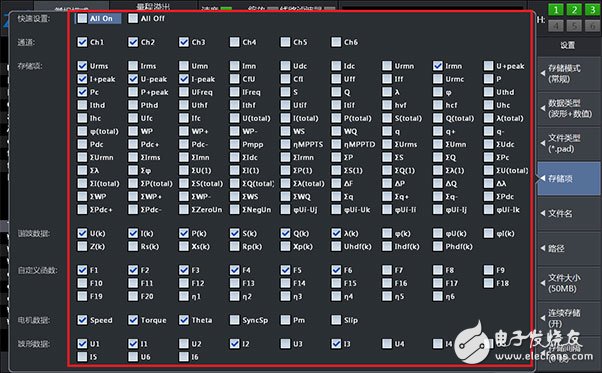
Task: Expand the 文件类型 (*.pad) side option
Action: coord(569,143)
